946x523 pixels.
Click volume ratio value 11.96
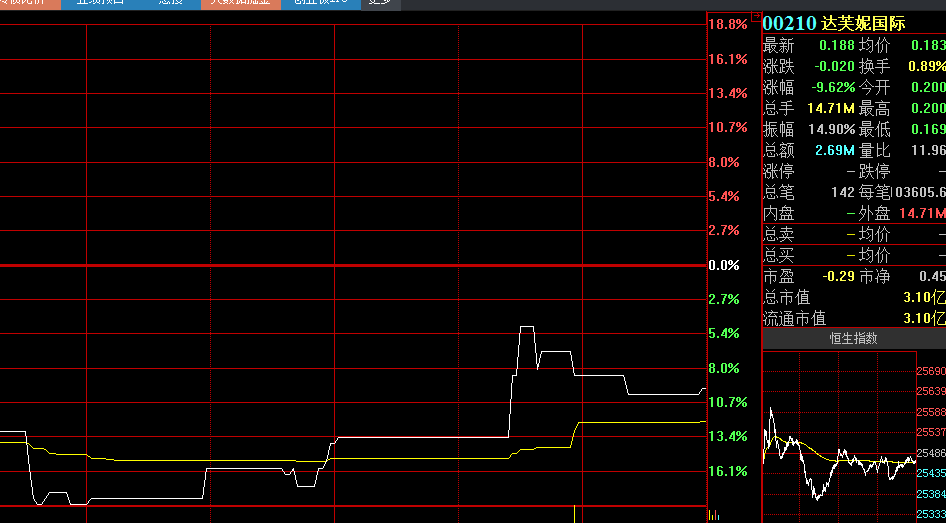tap(928, 150)
